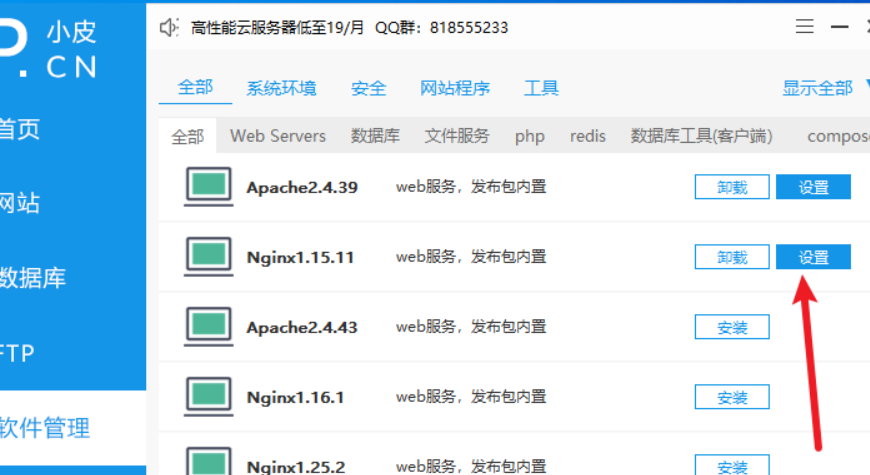This screenshot has height=475, width=870.
Task: Click the Nginx1.25.2 monitor icon
Action: coord(208,462)
